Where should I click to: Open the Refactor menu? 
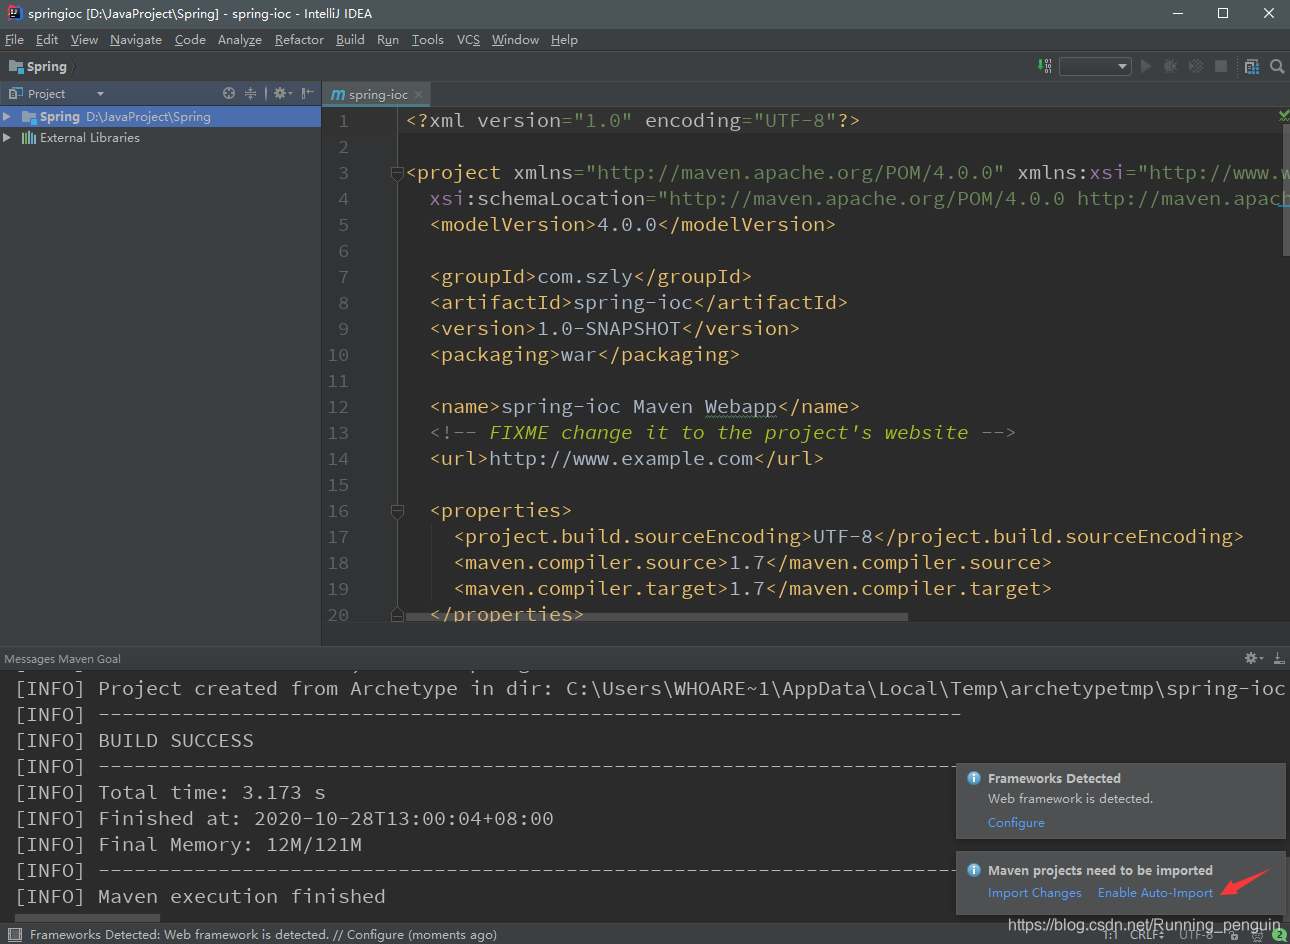[x=299, y=40]
